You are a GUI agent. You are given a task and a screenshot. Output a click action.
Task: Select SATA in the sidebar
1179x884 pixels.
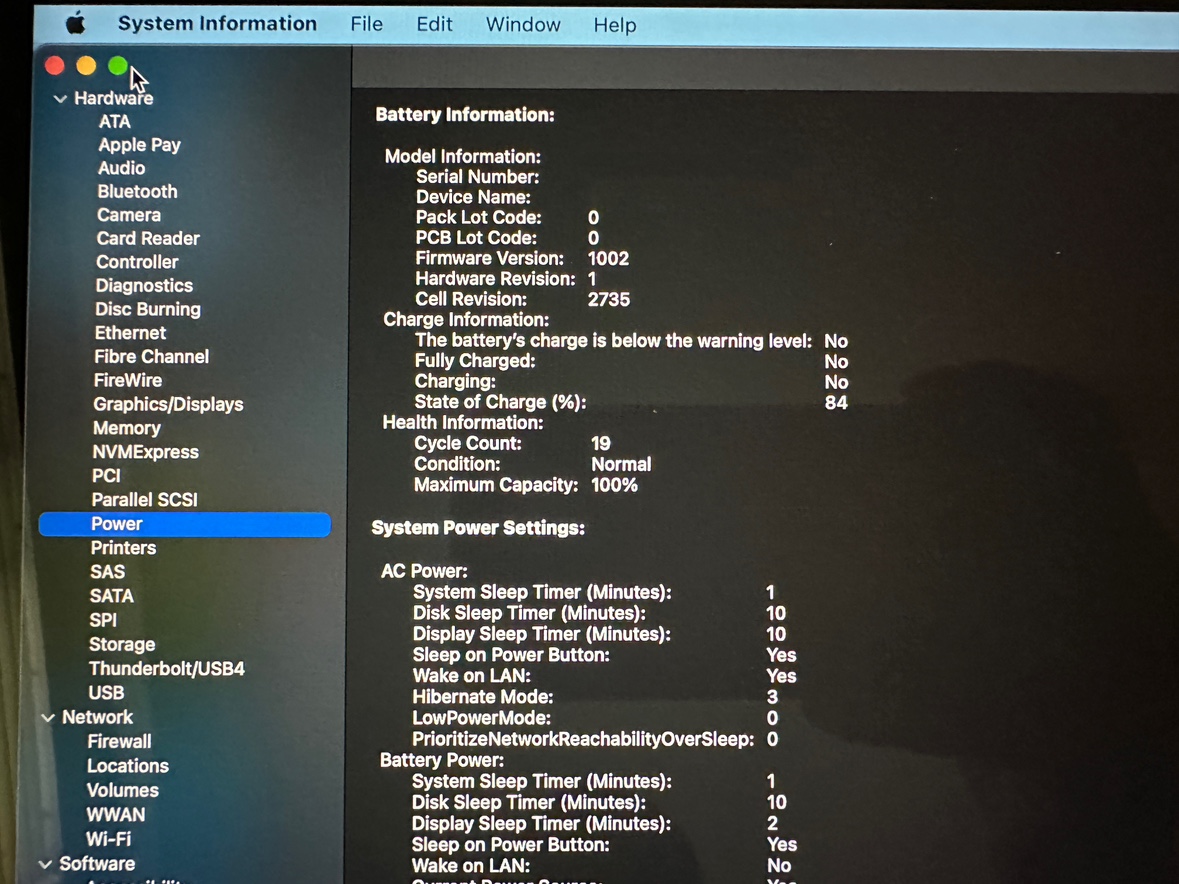point(111,596)
